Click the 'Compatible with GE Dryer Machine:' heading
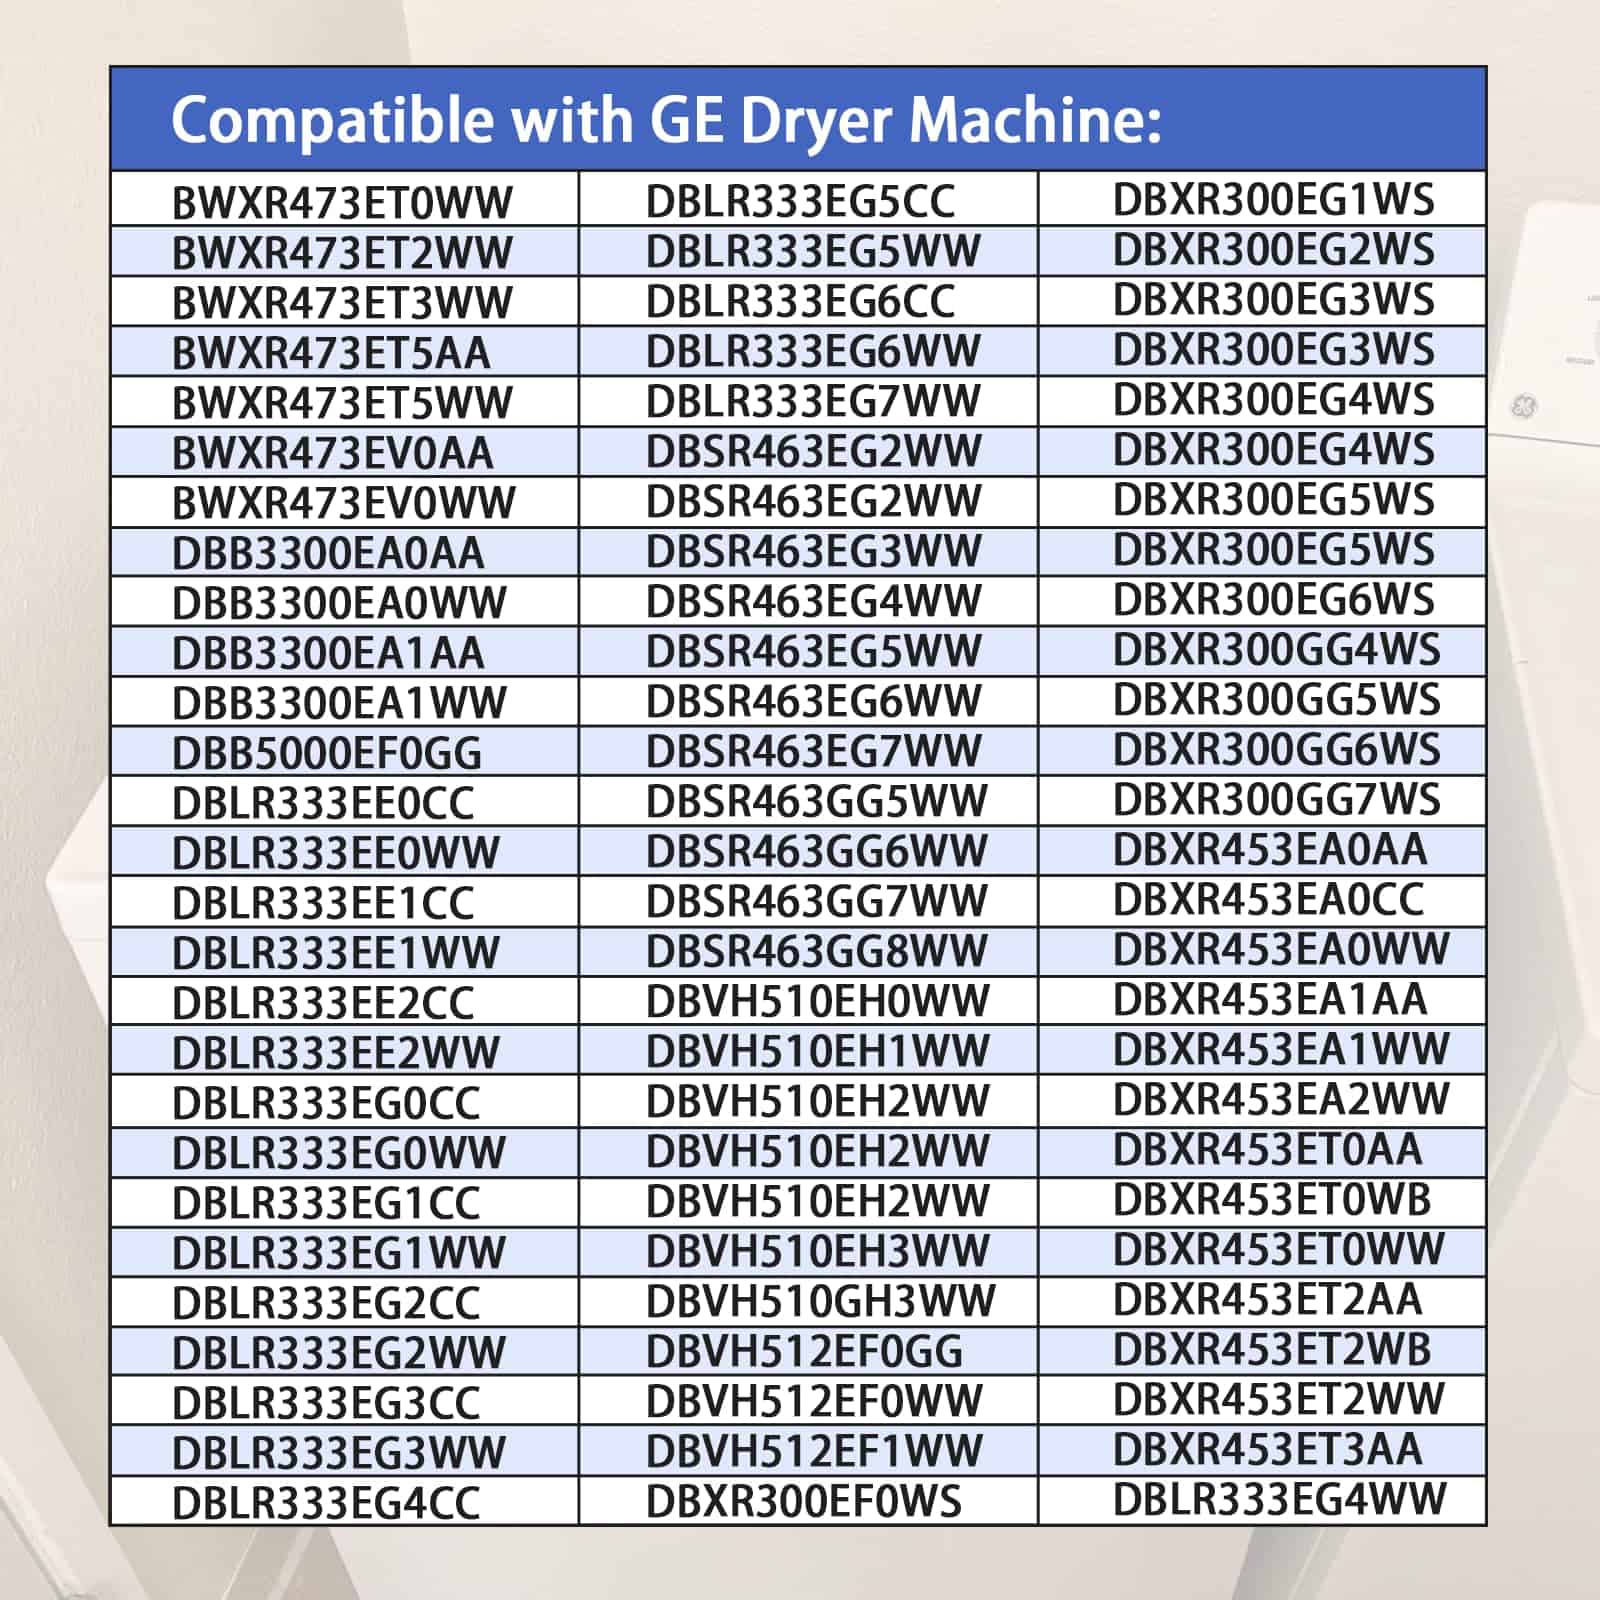Screen dimensions: 1600x1600 pyautogui.click(x=666, y=120)
